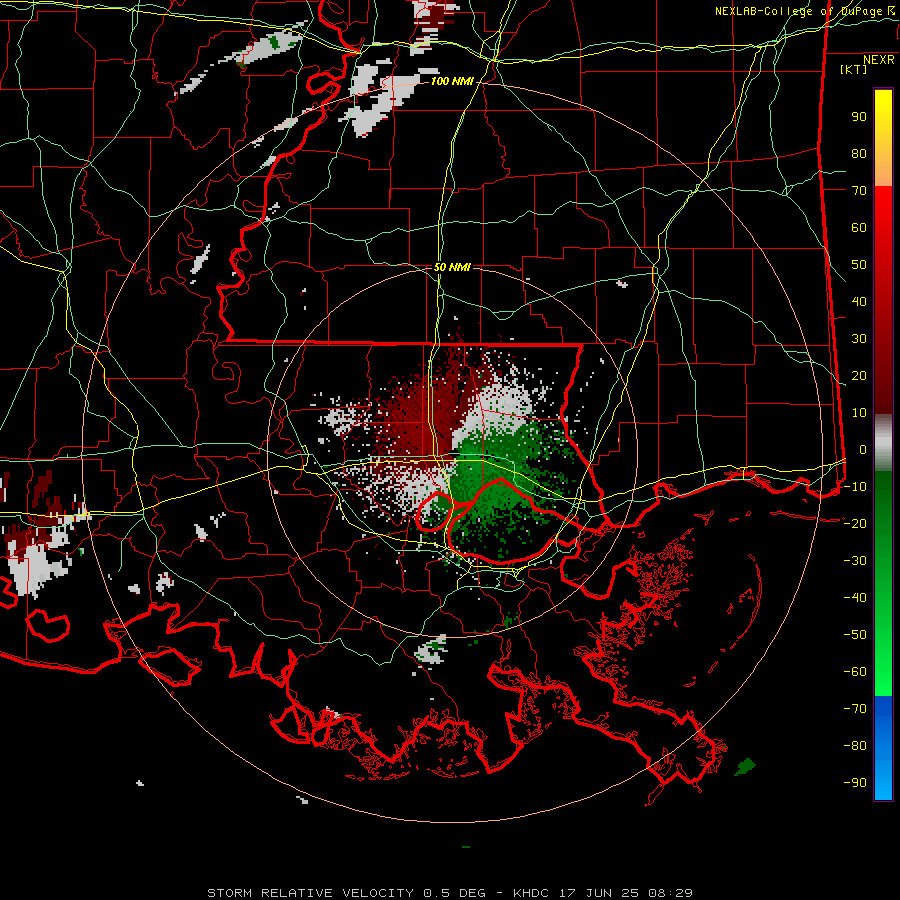Screen dimensions: 900x900
Task: Click the 0 value on the velocity scale
Action: 863,450
